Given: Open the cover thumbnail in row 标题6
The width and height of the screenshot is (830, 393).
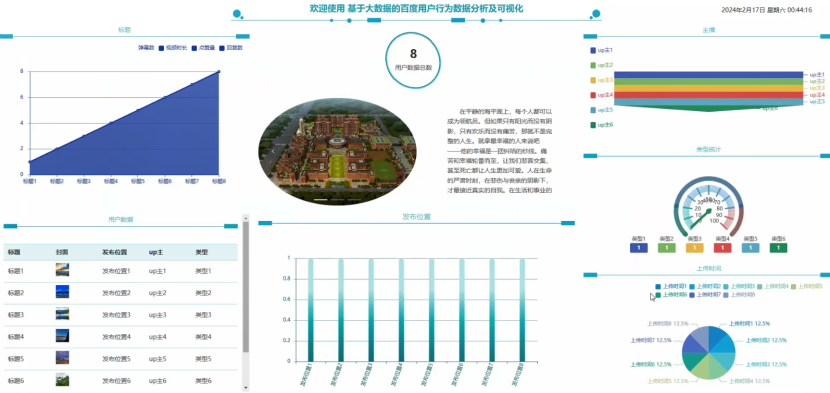Looking at the screenshot, I should (x=62, y=380).
